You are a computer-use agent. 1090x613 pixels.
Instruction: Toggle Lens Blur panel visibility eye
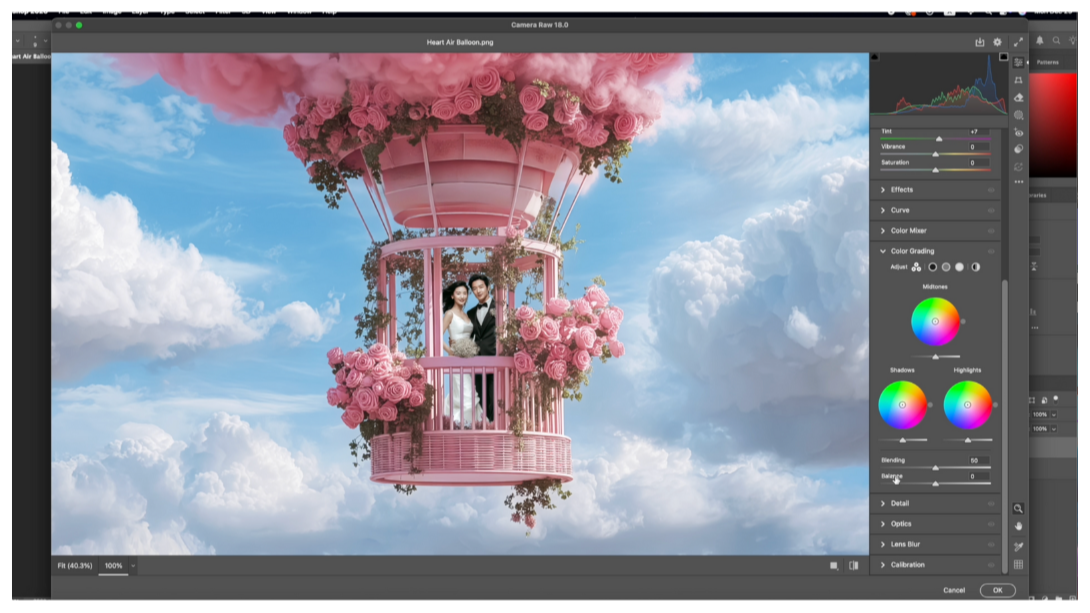(991, 544)
